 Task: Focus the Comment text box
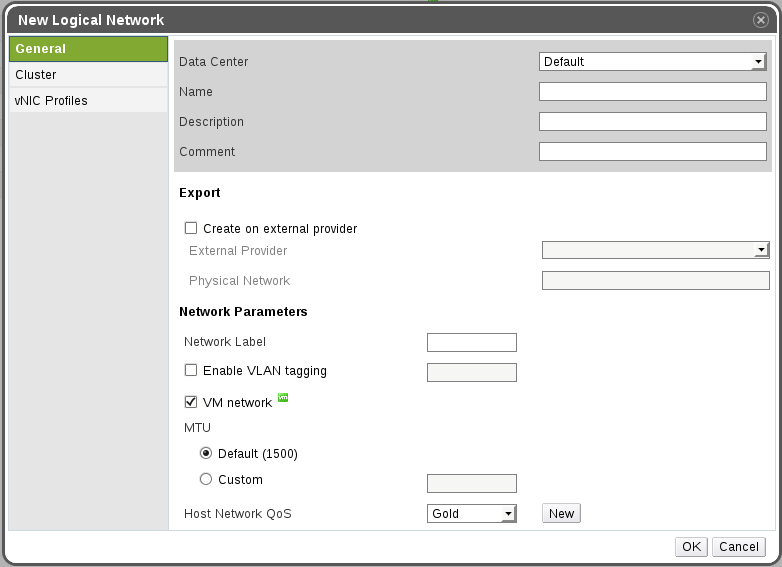click(652, 152)
